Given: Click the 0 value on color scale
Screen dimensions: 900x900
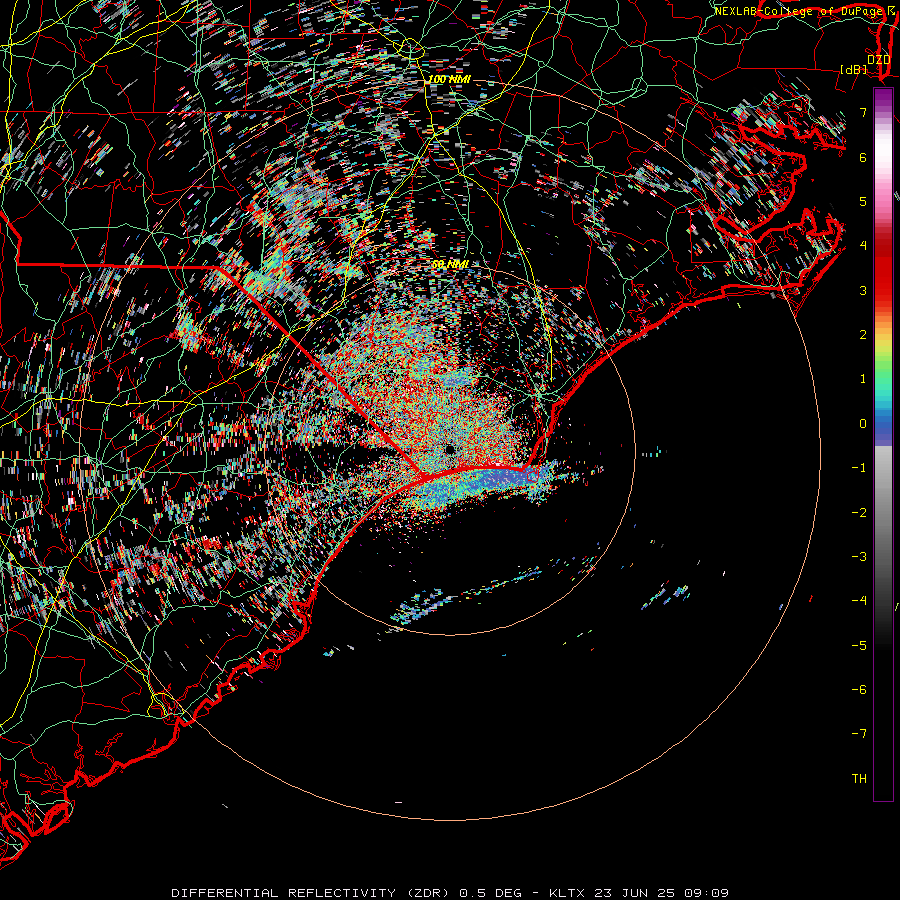Looking at the screenshot, I should coord(863,424).
